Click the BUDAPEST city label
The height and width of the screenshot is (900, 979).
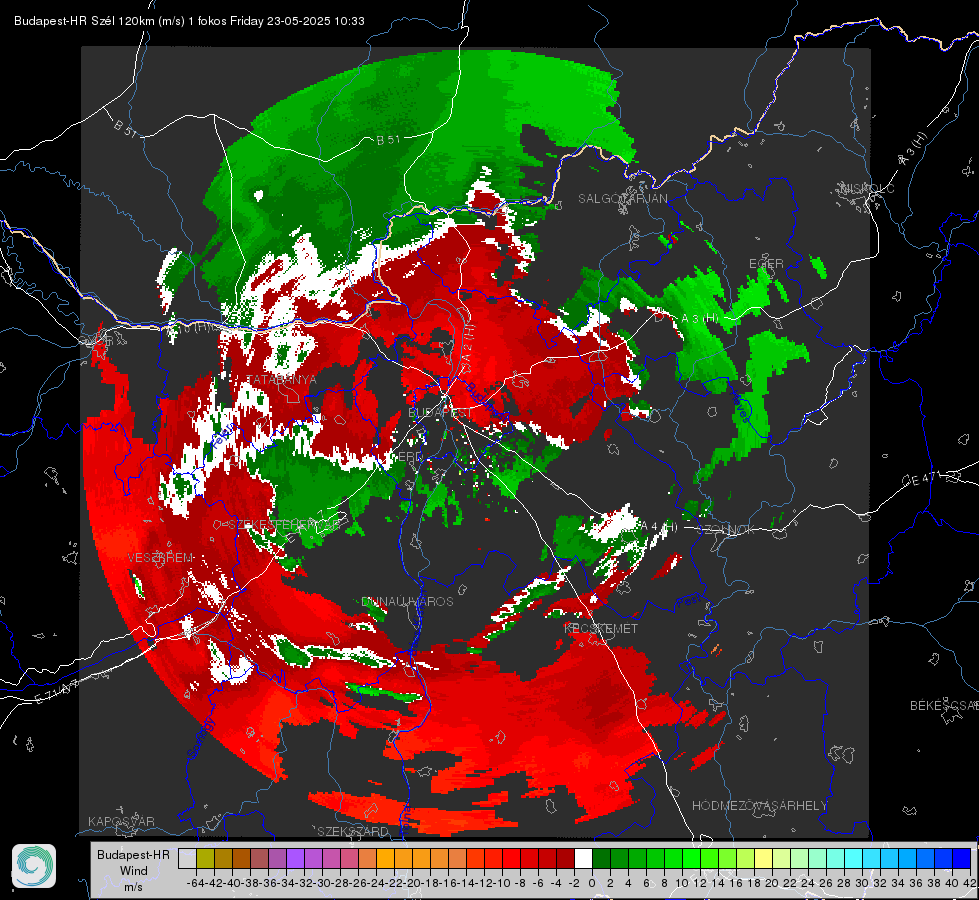point(440,413)
